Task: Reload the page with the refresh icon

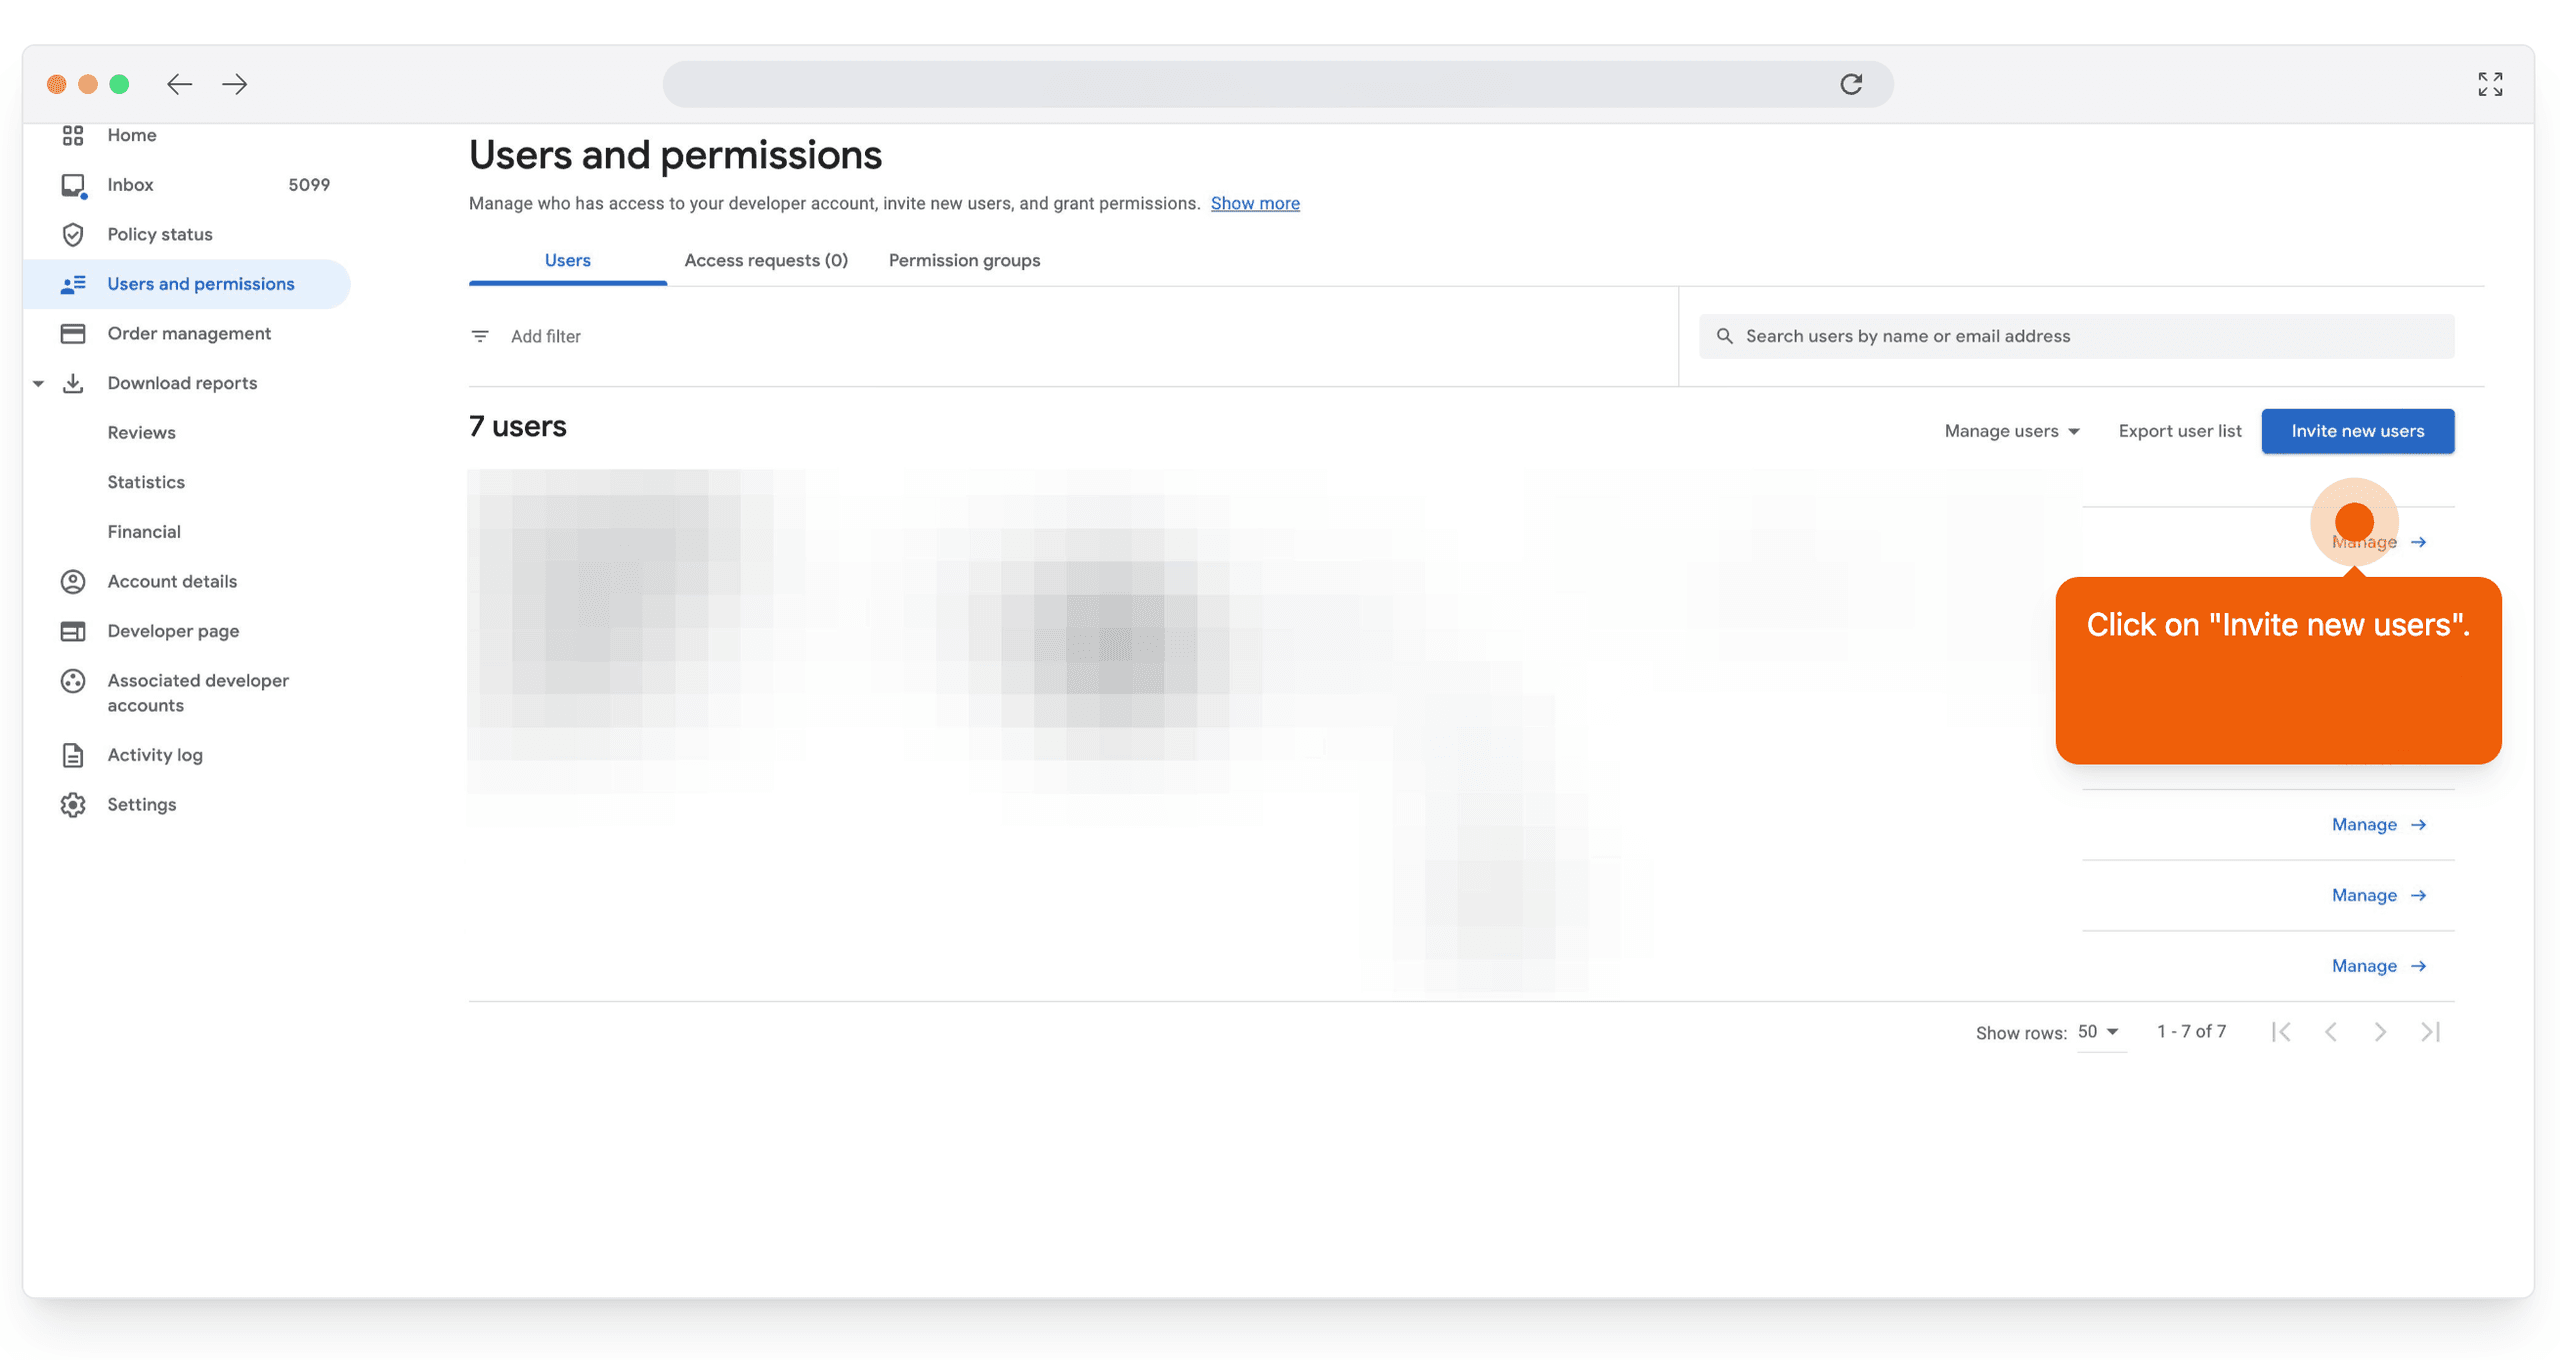Action: [x=1851, y=84]
